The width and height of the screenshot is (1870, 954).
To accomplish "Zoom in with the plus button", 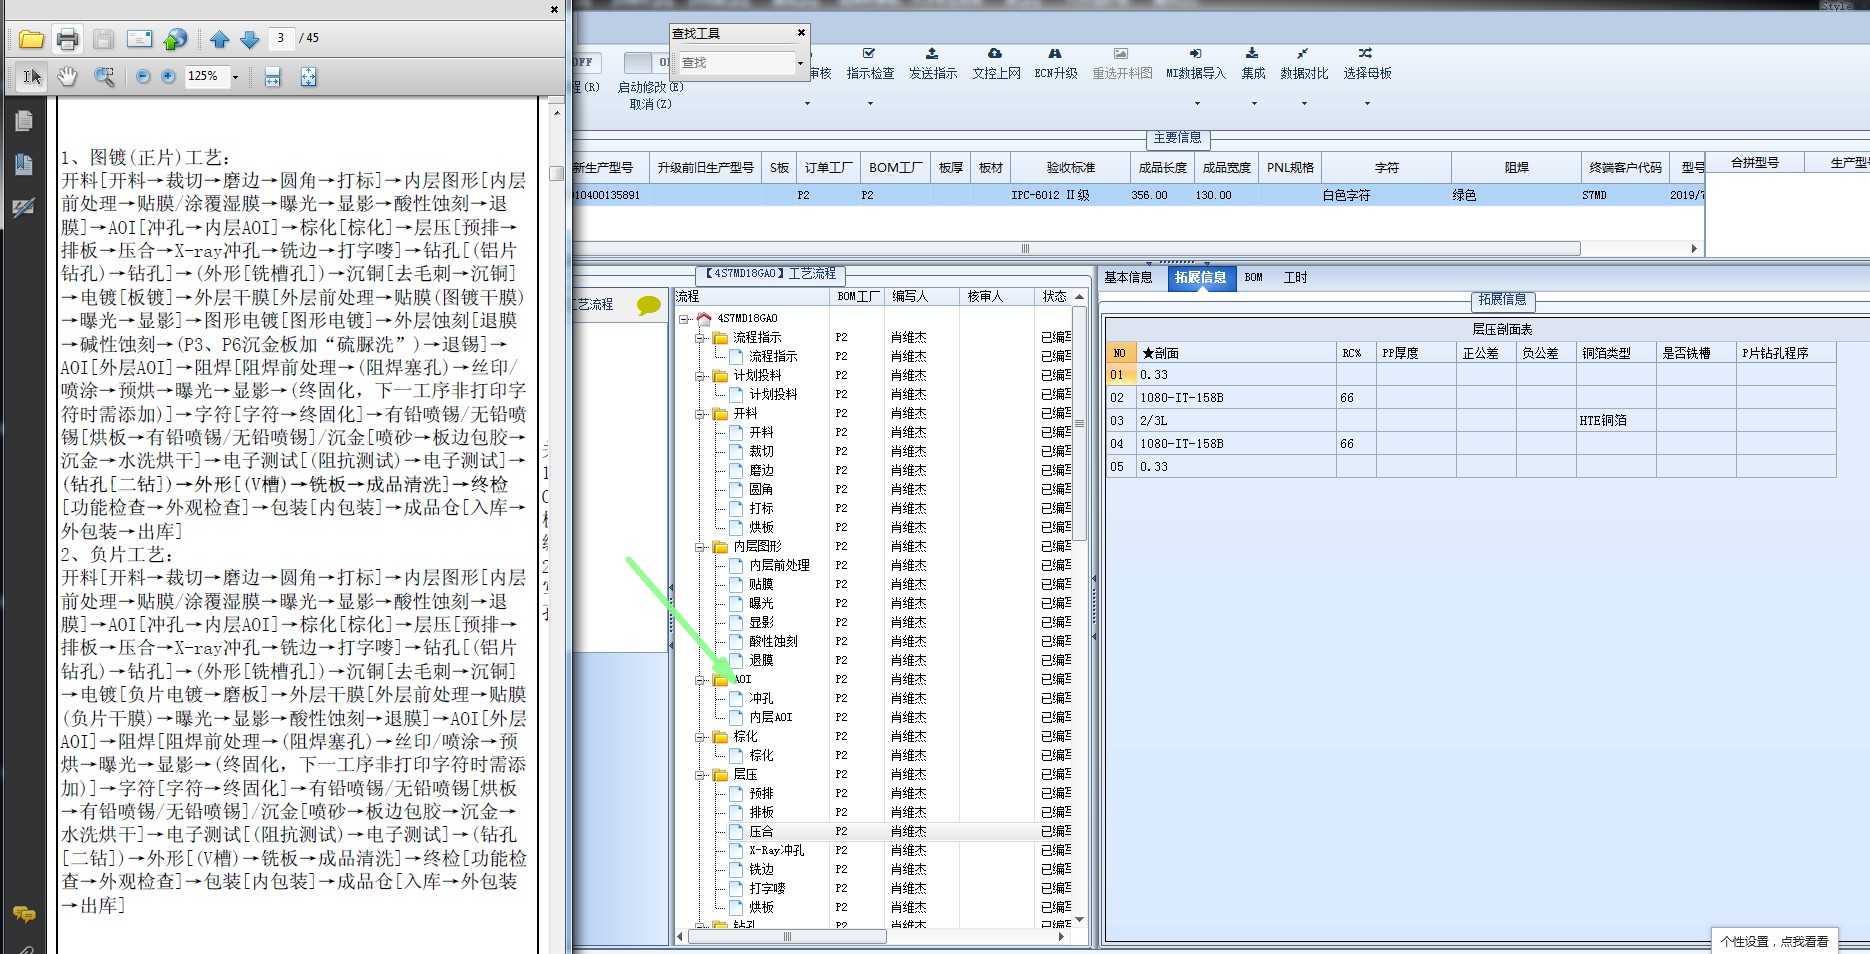I will tap(168, 76).
